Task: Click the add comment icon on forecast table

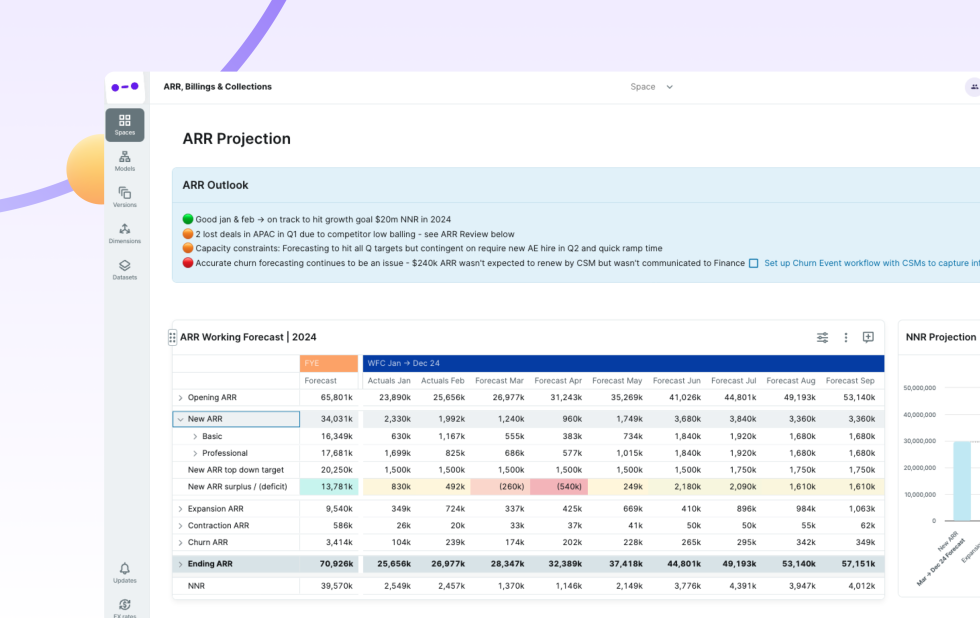Action: pyautogui.click(x=868, y=338)
